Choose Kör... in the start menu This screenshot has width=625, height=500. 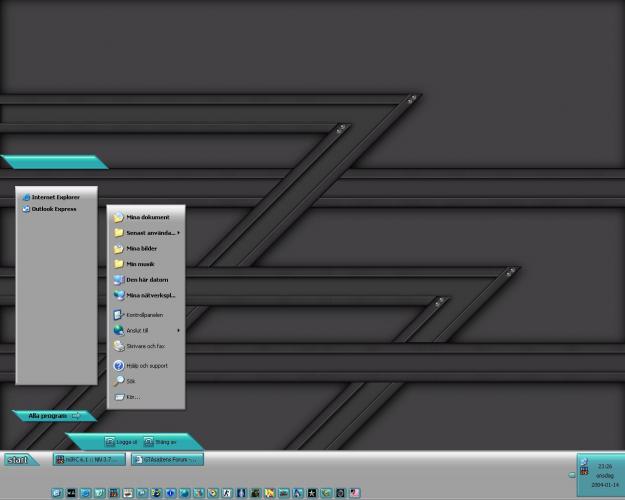tap(132, 397)
